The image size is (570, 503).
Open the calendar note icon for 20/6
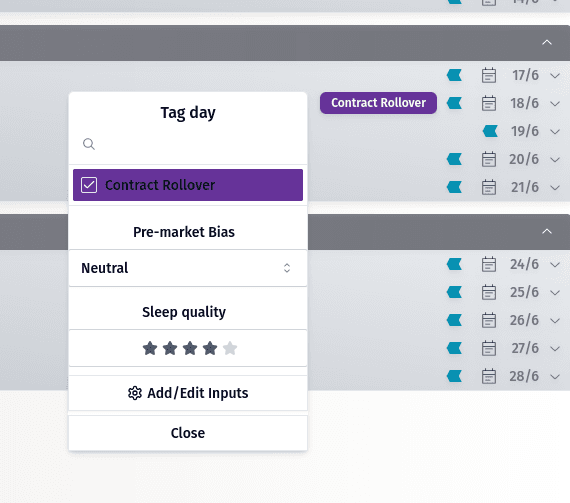(x=489, y=159)
